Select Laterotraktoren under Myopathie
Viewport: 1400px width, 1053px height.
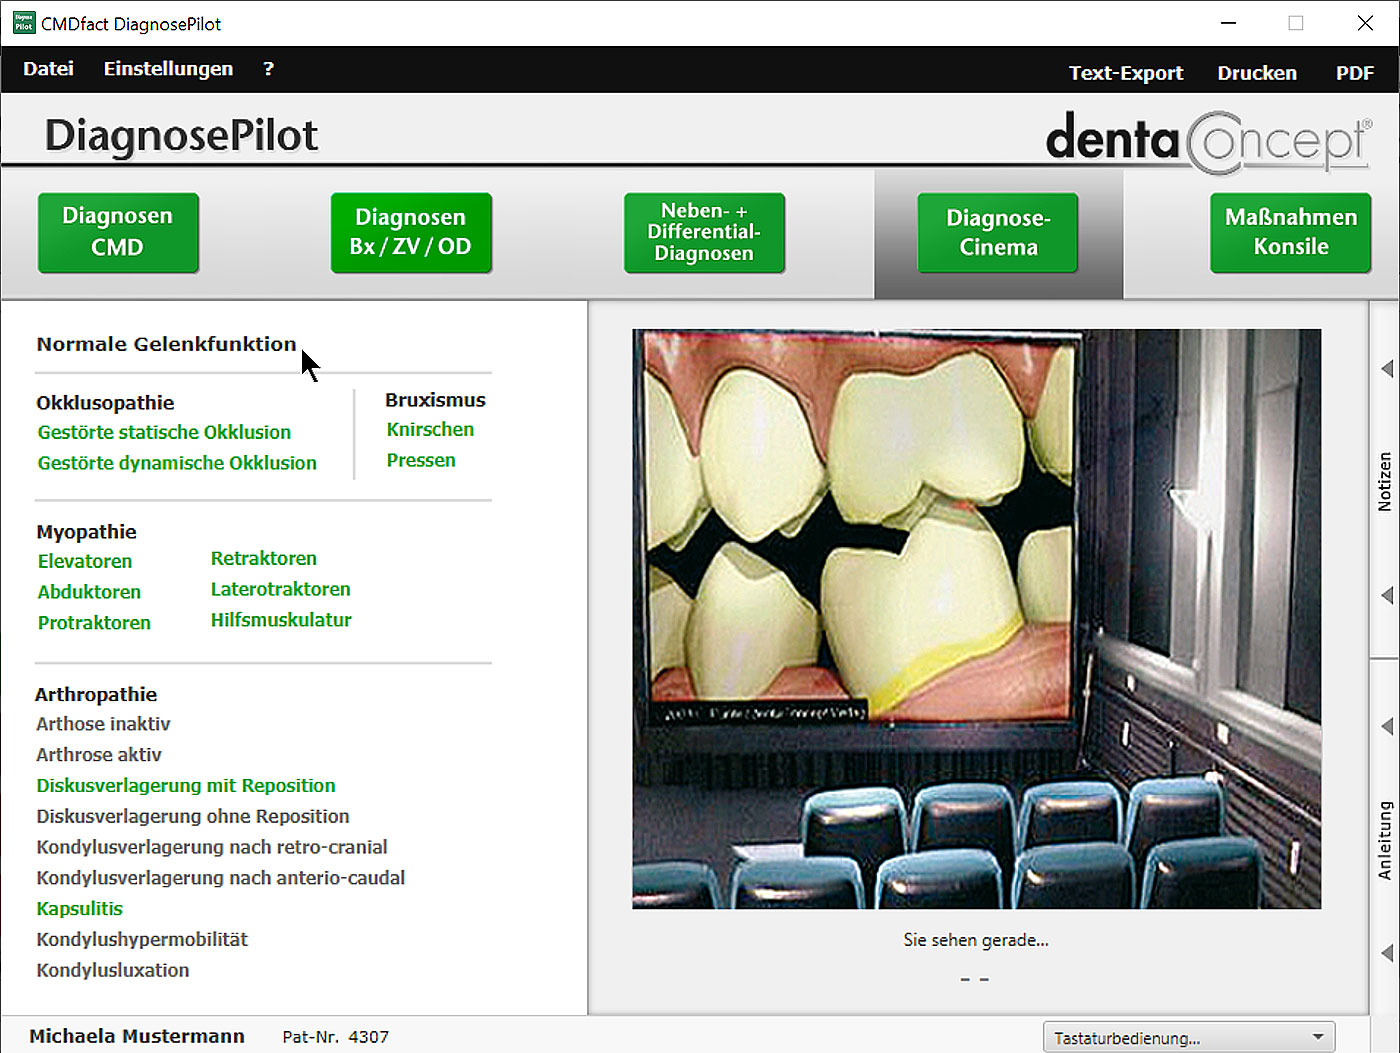click(x=280, y=589)
